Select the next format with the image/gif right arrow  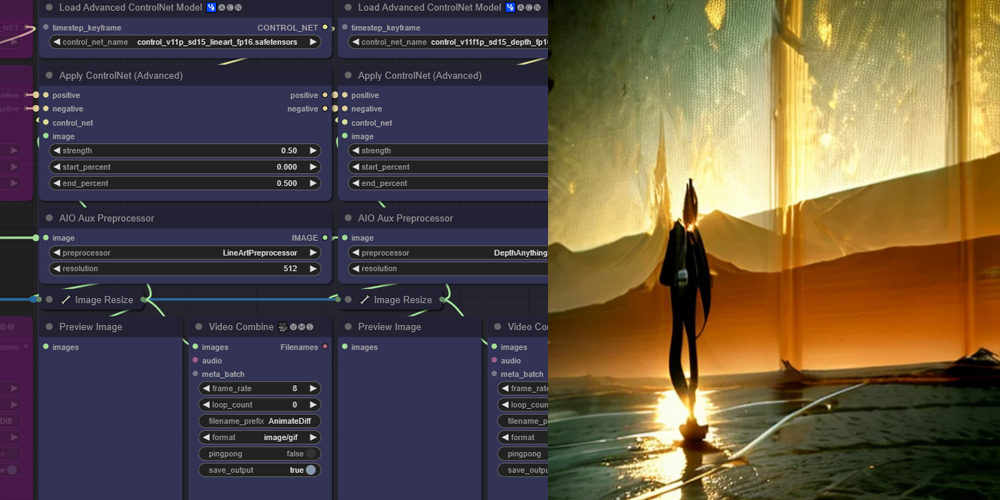pyautogui.click(x=313, y=438)
